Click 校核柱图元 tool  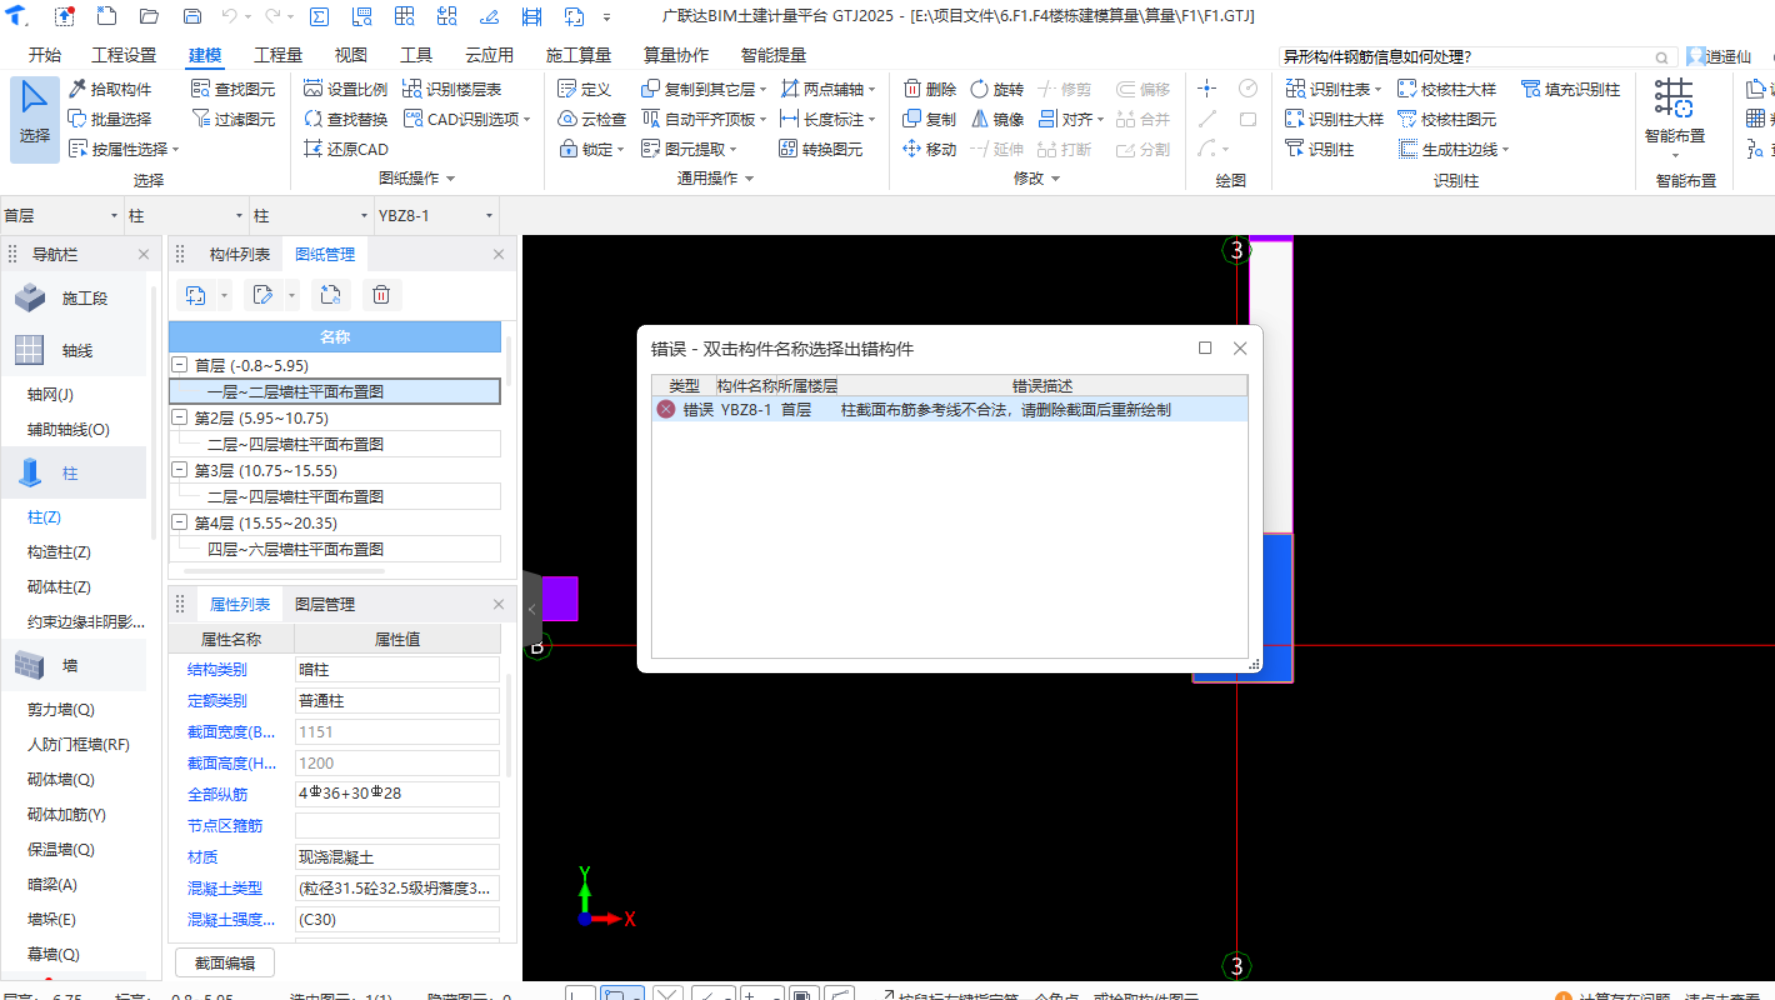1447,119
